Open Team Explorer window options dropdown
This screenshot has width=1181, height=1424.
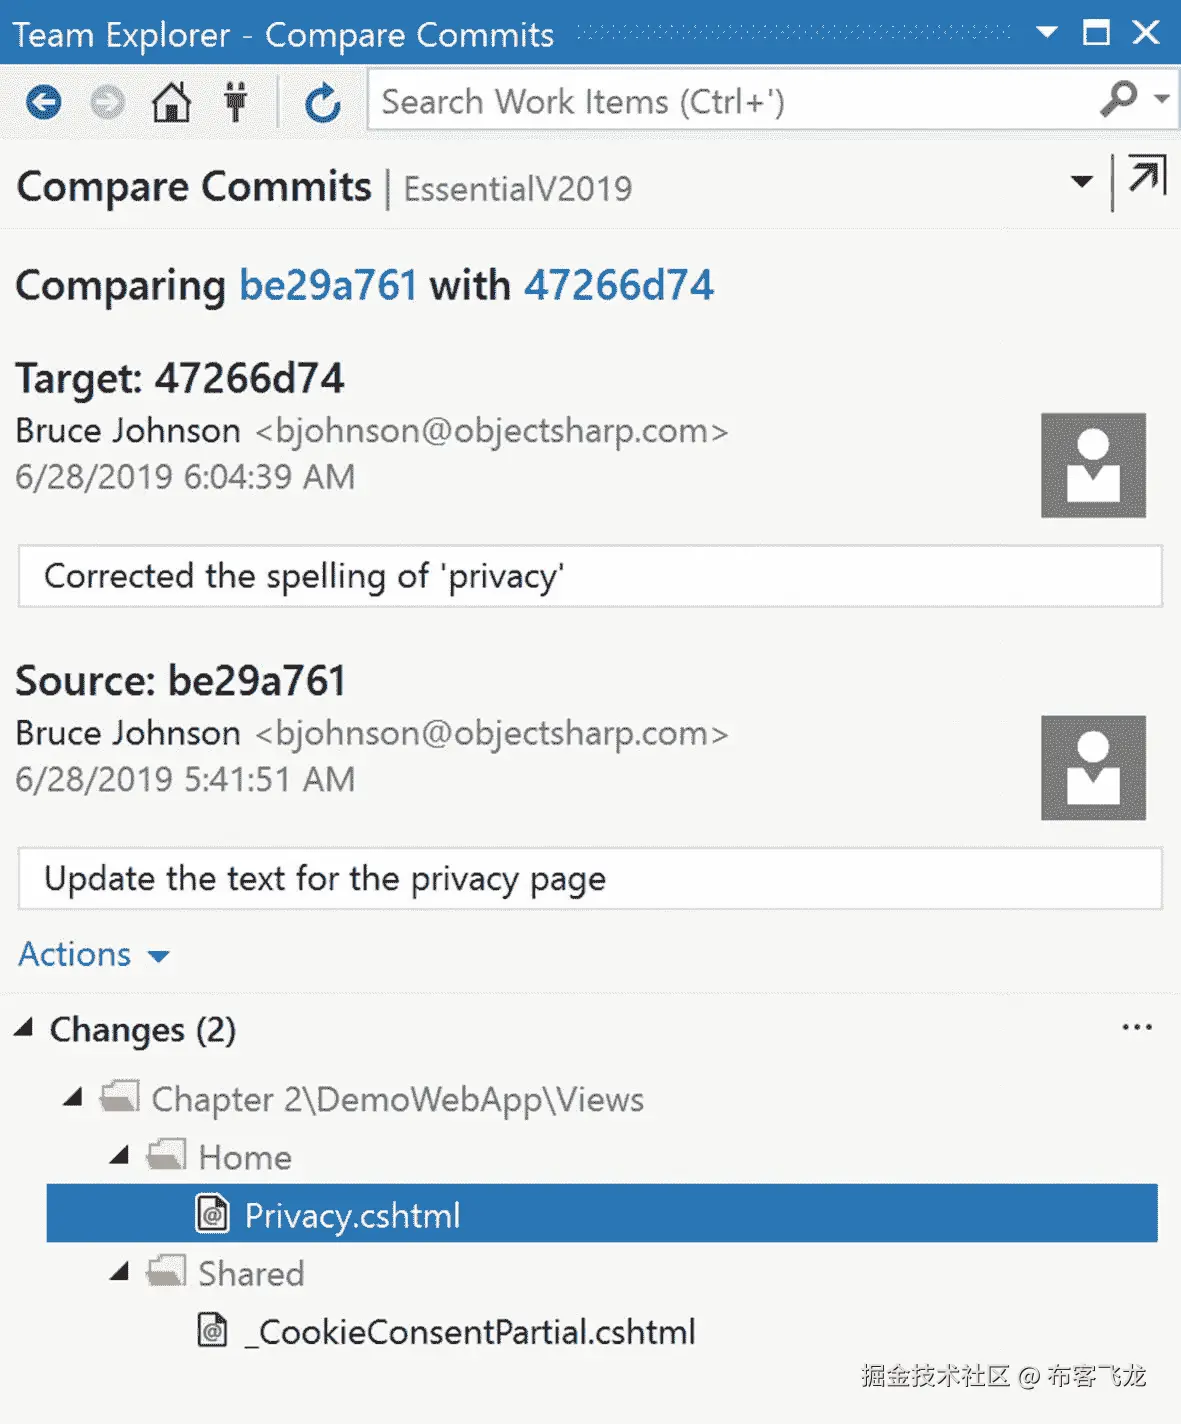1046,33
